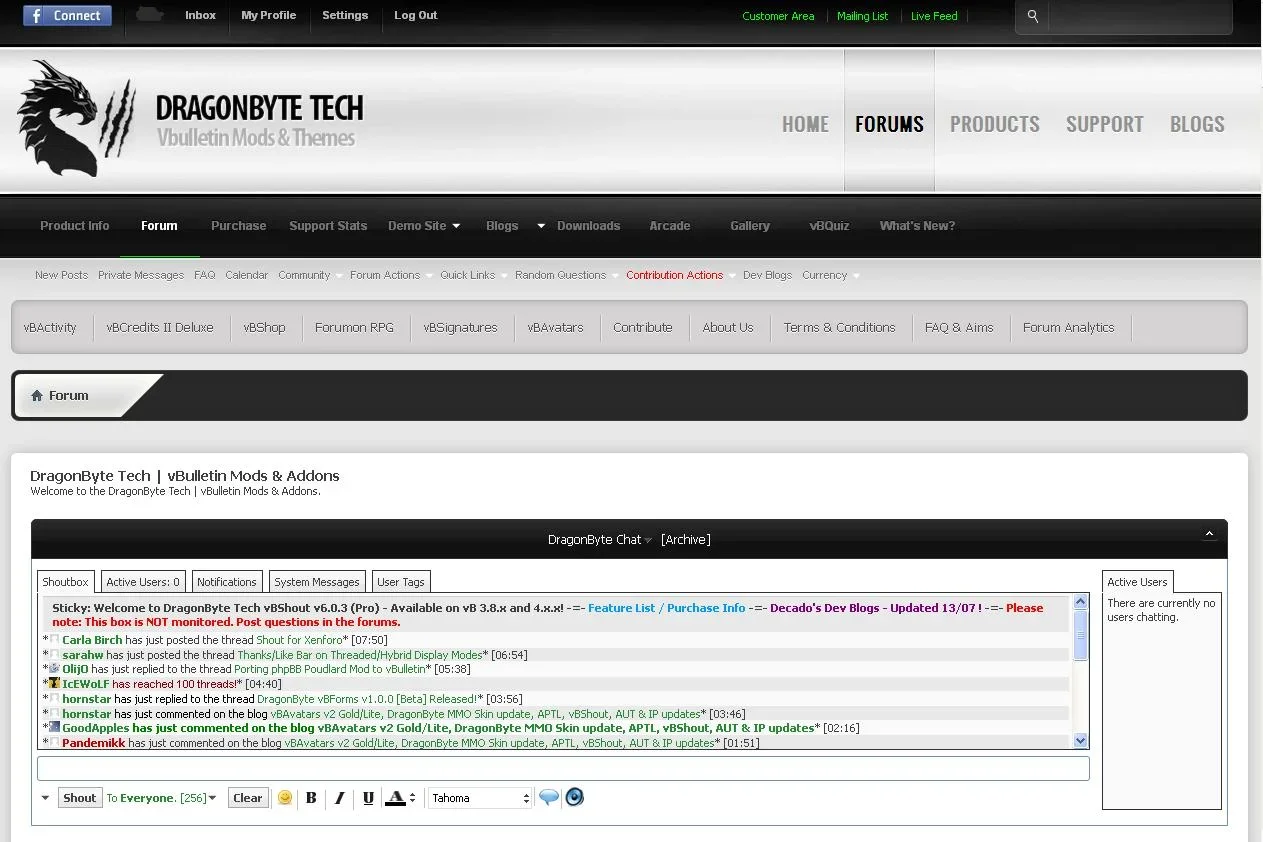The width and height of the screenshot is (1263, 842).
Task: Go to HOME in main navigation
Action: [x=805, y=124]
